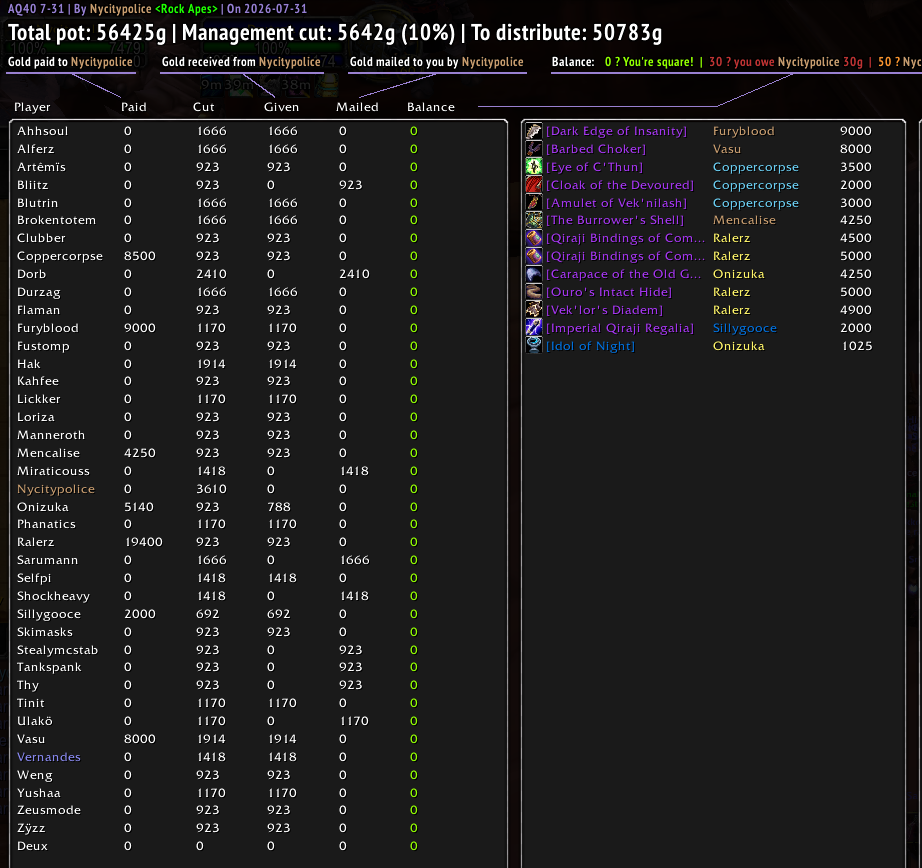Click the 1025 price of Idol of Night
This screenshot has height=868, width=922.
857,346
